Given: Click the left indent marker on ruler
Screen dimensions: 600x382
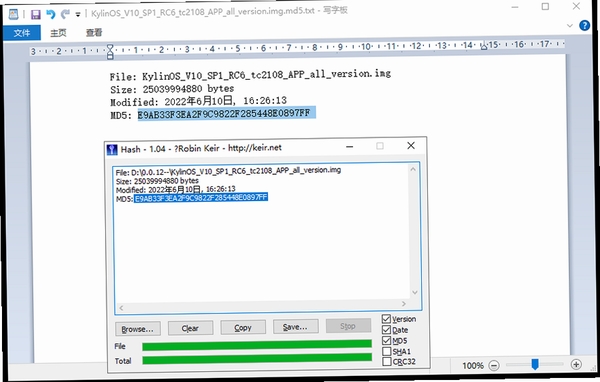Looking at the screenshot, I should (110, 51).
